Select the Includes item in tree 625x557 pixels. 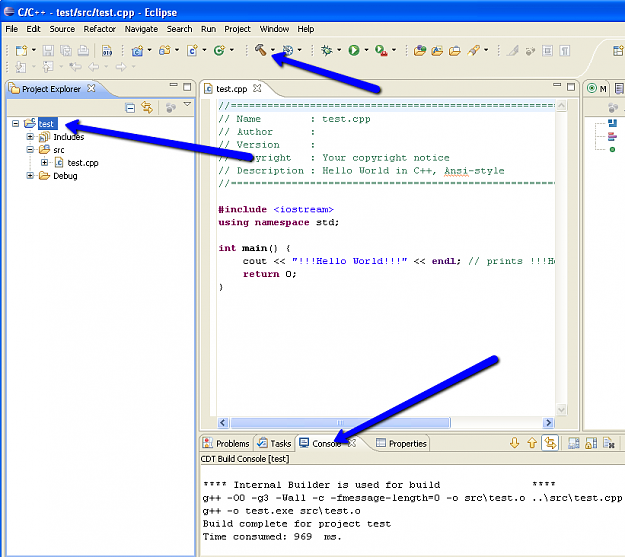point(69,137)
